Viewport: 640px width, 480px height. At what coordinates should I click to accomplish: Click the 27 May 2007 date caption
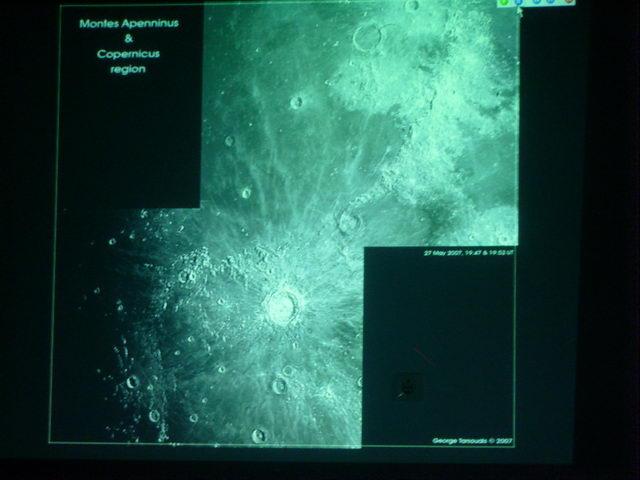(469, 253)
